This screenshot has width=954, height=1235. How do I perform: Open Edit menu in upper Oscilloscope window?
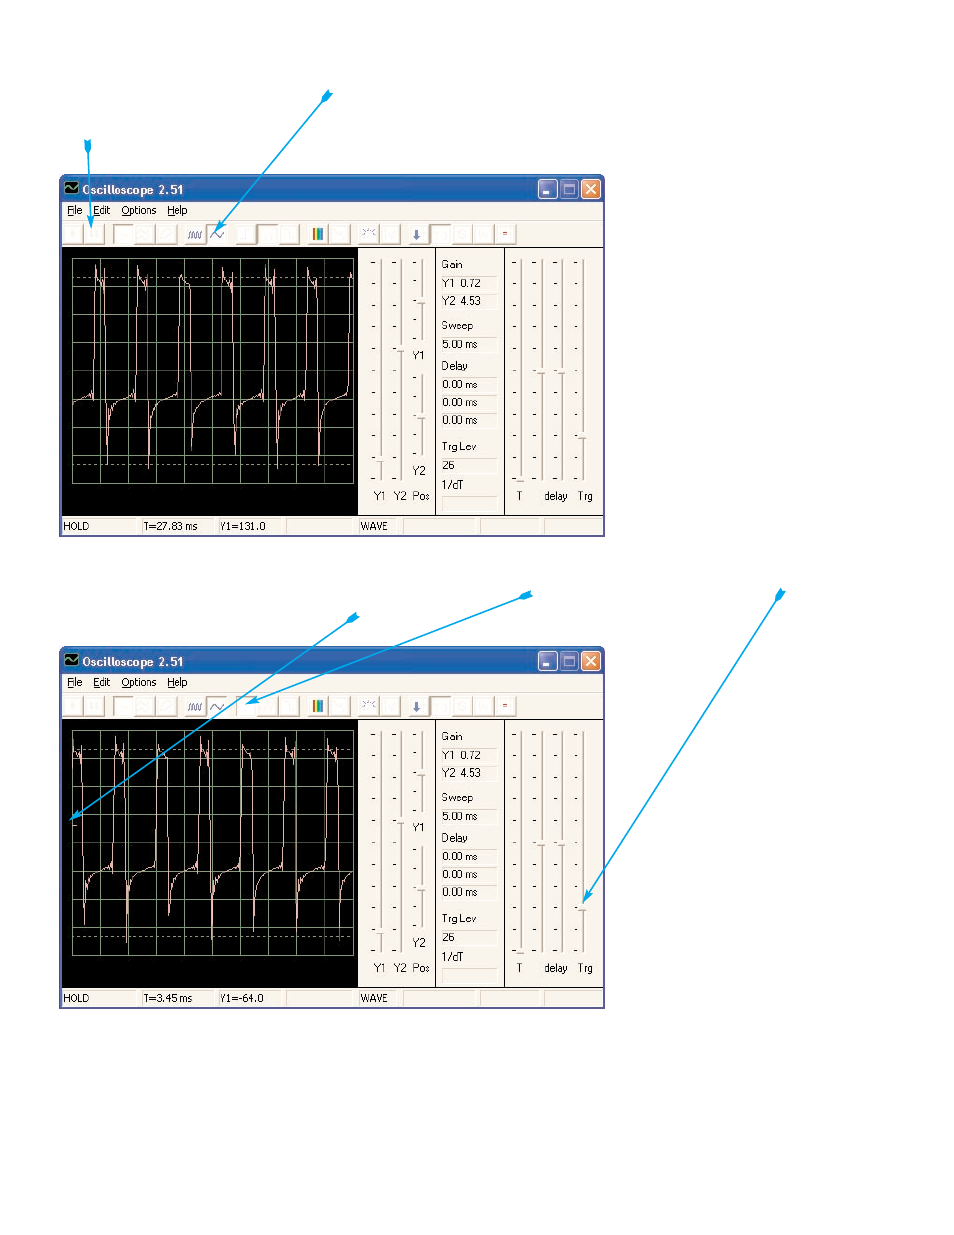[101, 210]
